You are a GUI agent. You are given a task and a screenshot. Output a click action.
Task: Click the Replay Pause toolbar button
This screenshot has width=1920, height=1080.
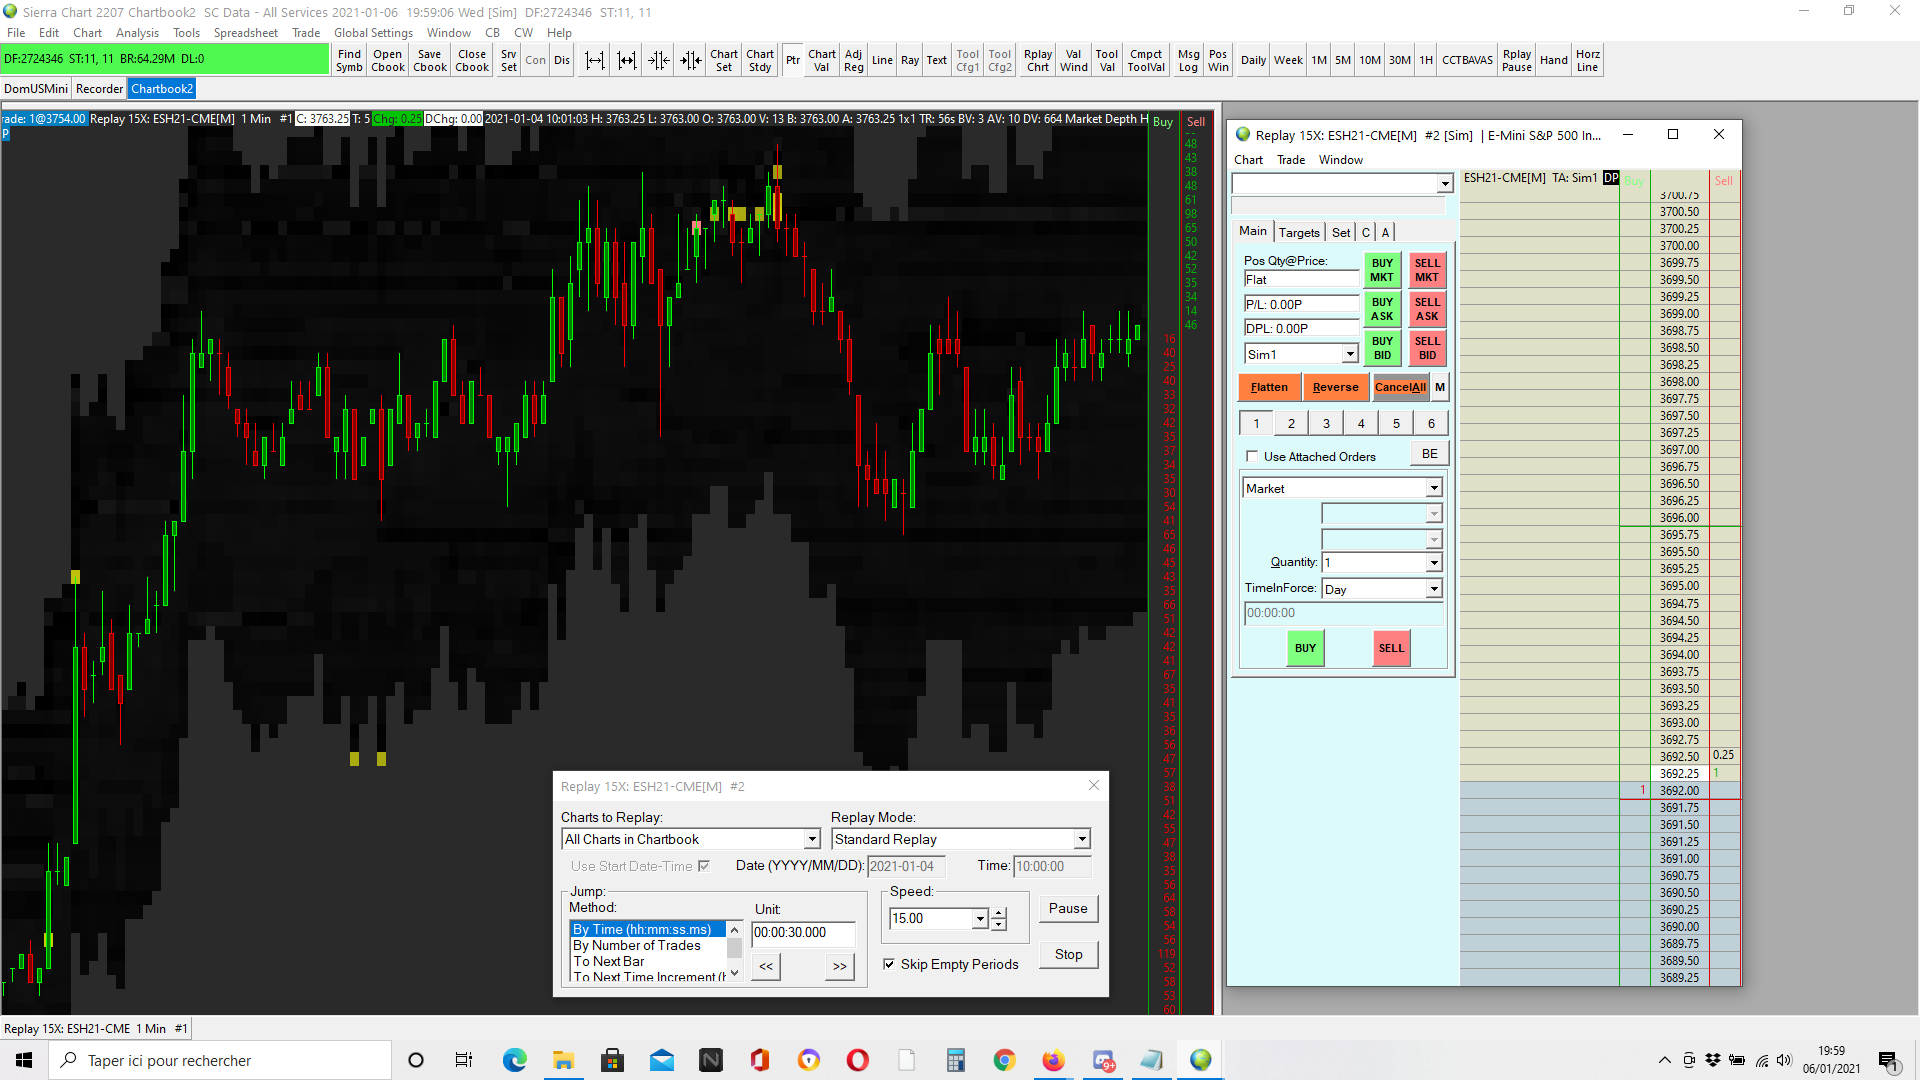[x=1516, y=61]
